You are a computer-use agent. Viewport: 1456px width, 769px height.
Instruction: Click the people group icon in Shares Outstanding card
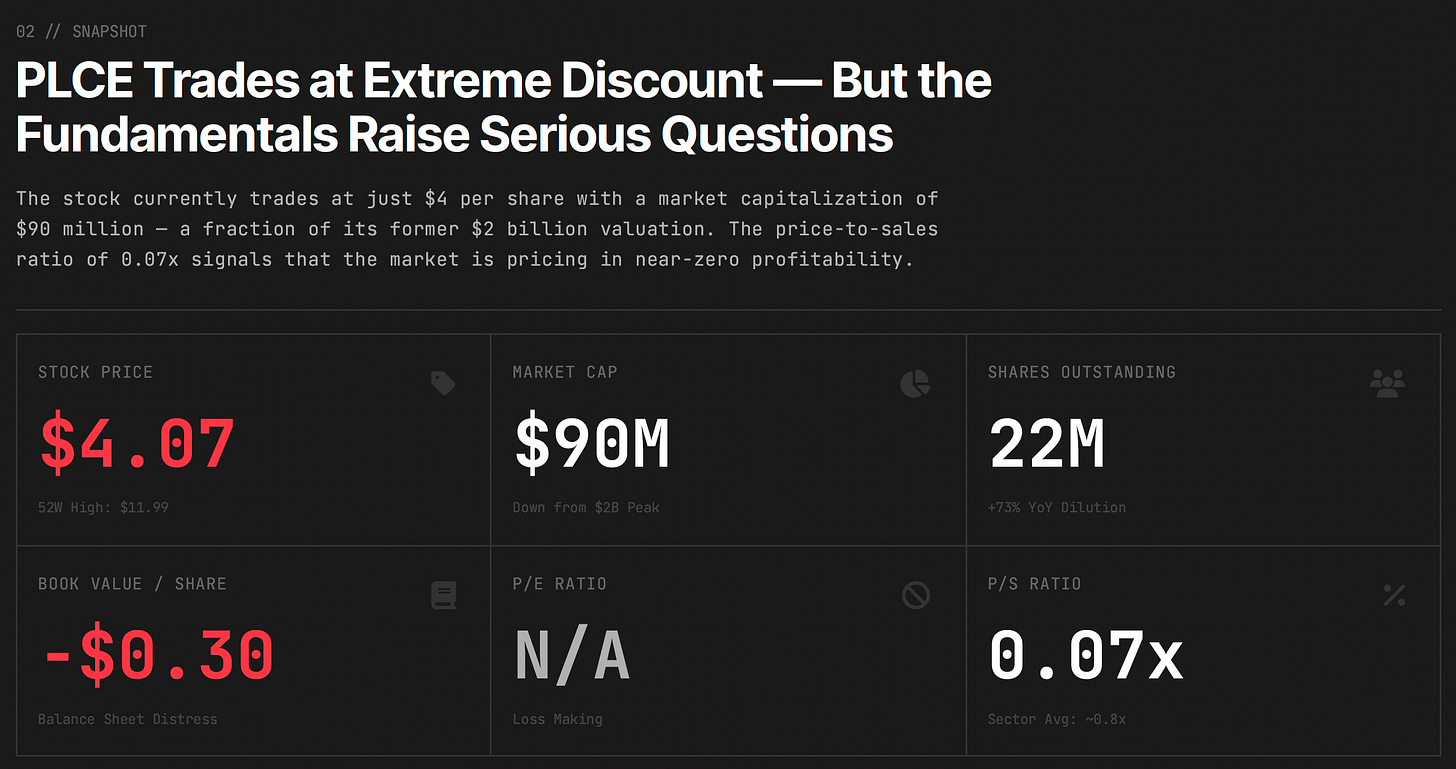(x=1387, y=384)
